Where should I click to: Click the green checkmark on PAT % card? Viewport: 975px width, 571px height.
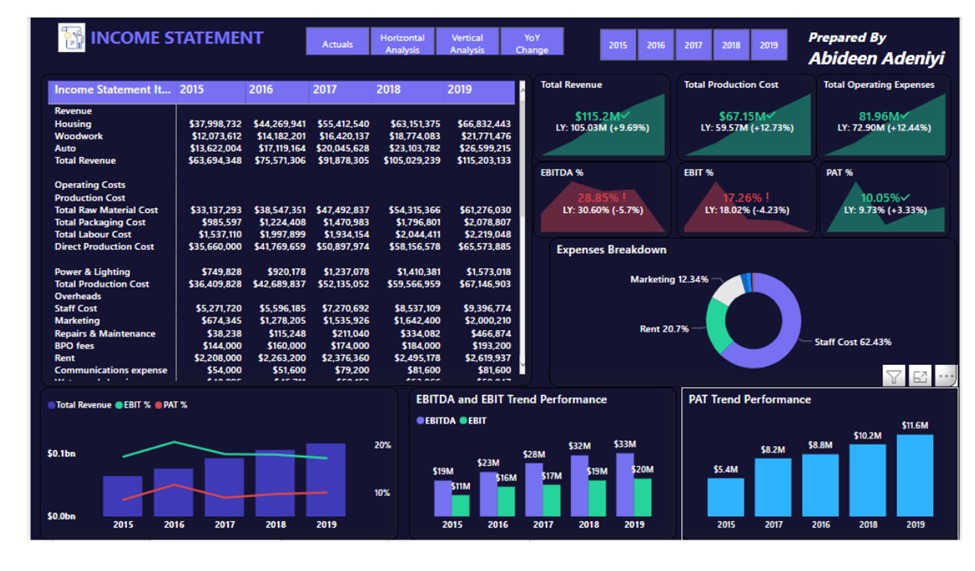click(908, 198)
